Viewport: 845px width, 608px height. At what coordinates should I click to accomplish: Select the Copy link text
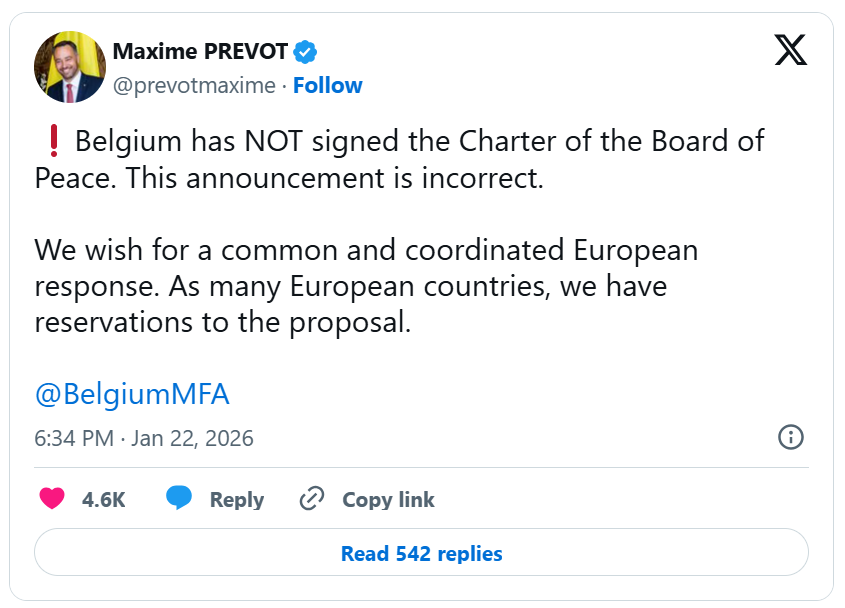point(388,500)
